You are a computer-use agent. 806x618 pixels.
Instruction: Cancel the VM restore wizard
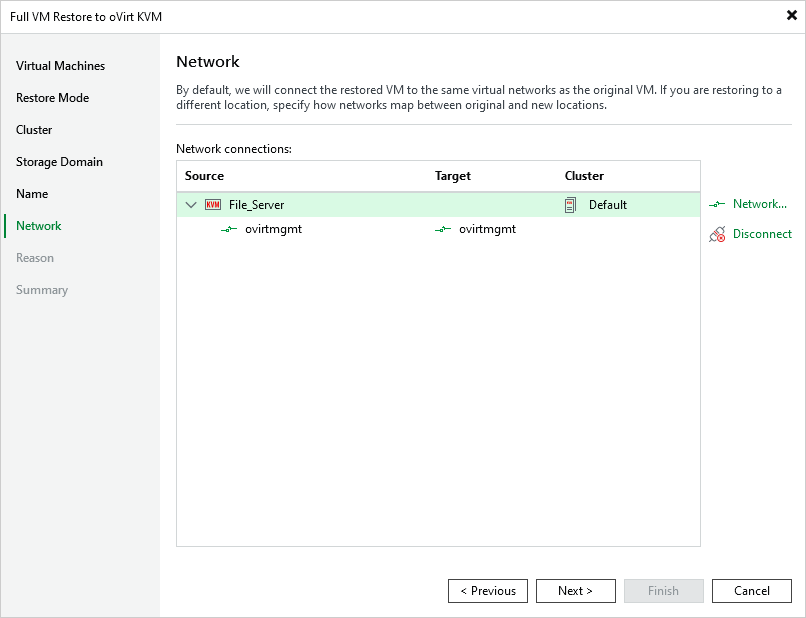[x=751, y=590]
